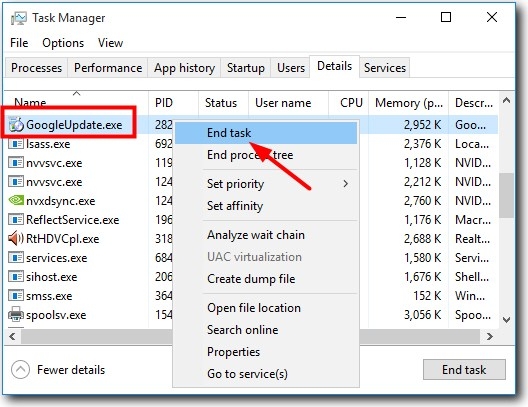Select the RtHDVCpl.exe row name
528x407 pixels.
pos(63,239)
